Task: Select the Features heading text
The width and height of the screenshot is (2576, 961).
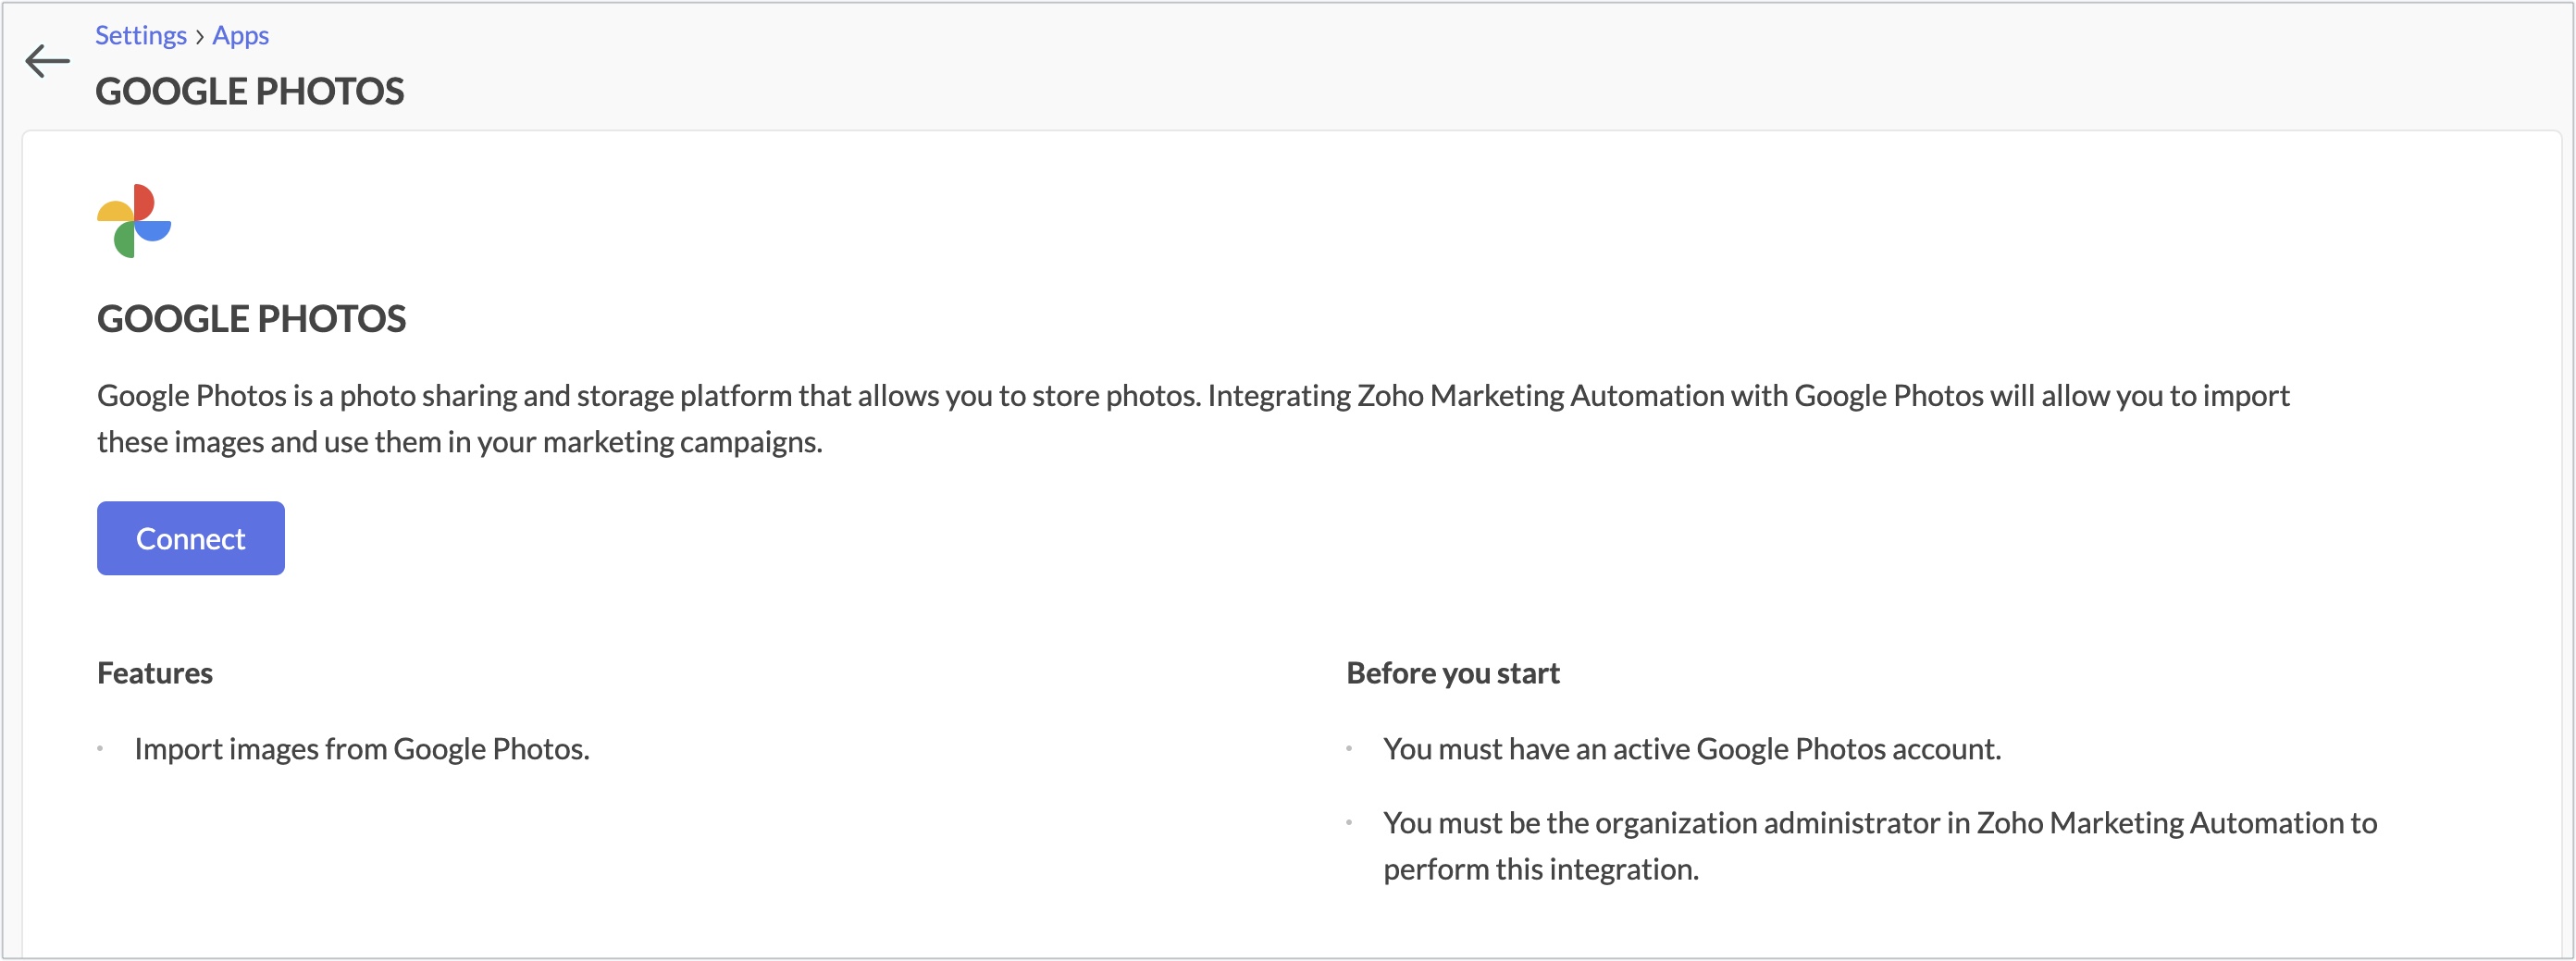Action: coord(155,673)
